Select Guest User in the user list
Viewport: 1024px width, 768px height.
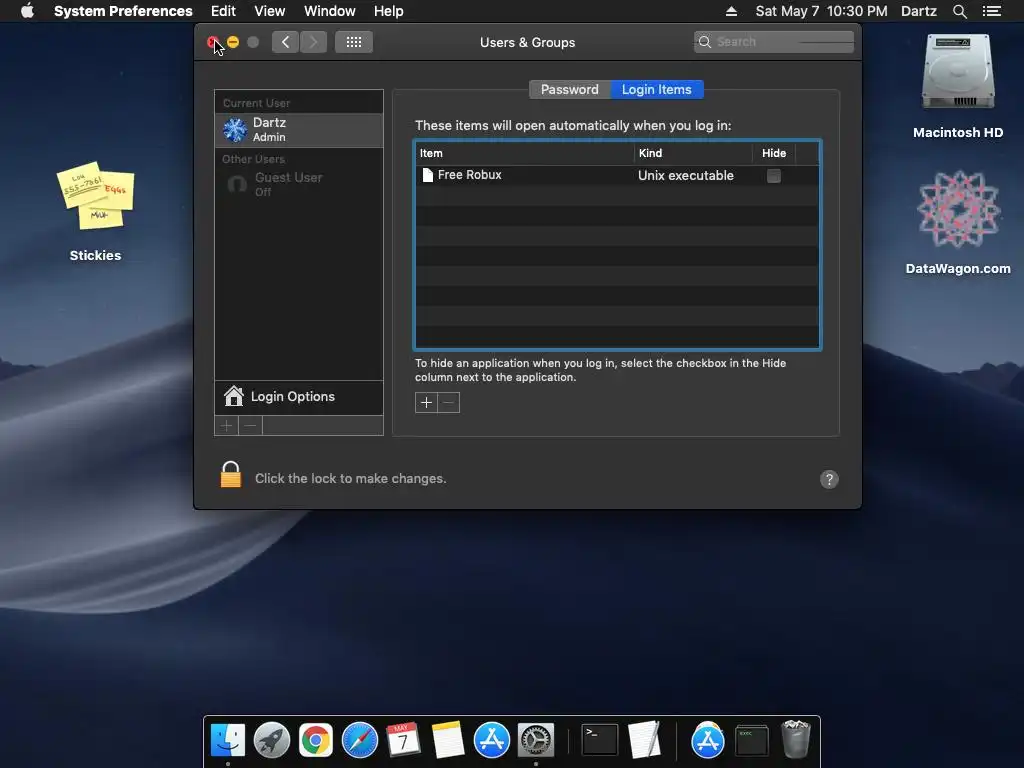pos(299,184)
